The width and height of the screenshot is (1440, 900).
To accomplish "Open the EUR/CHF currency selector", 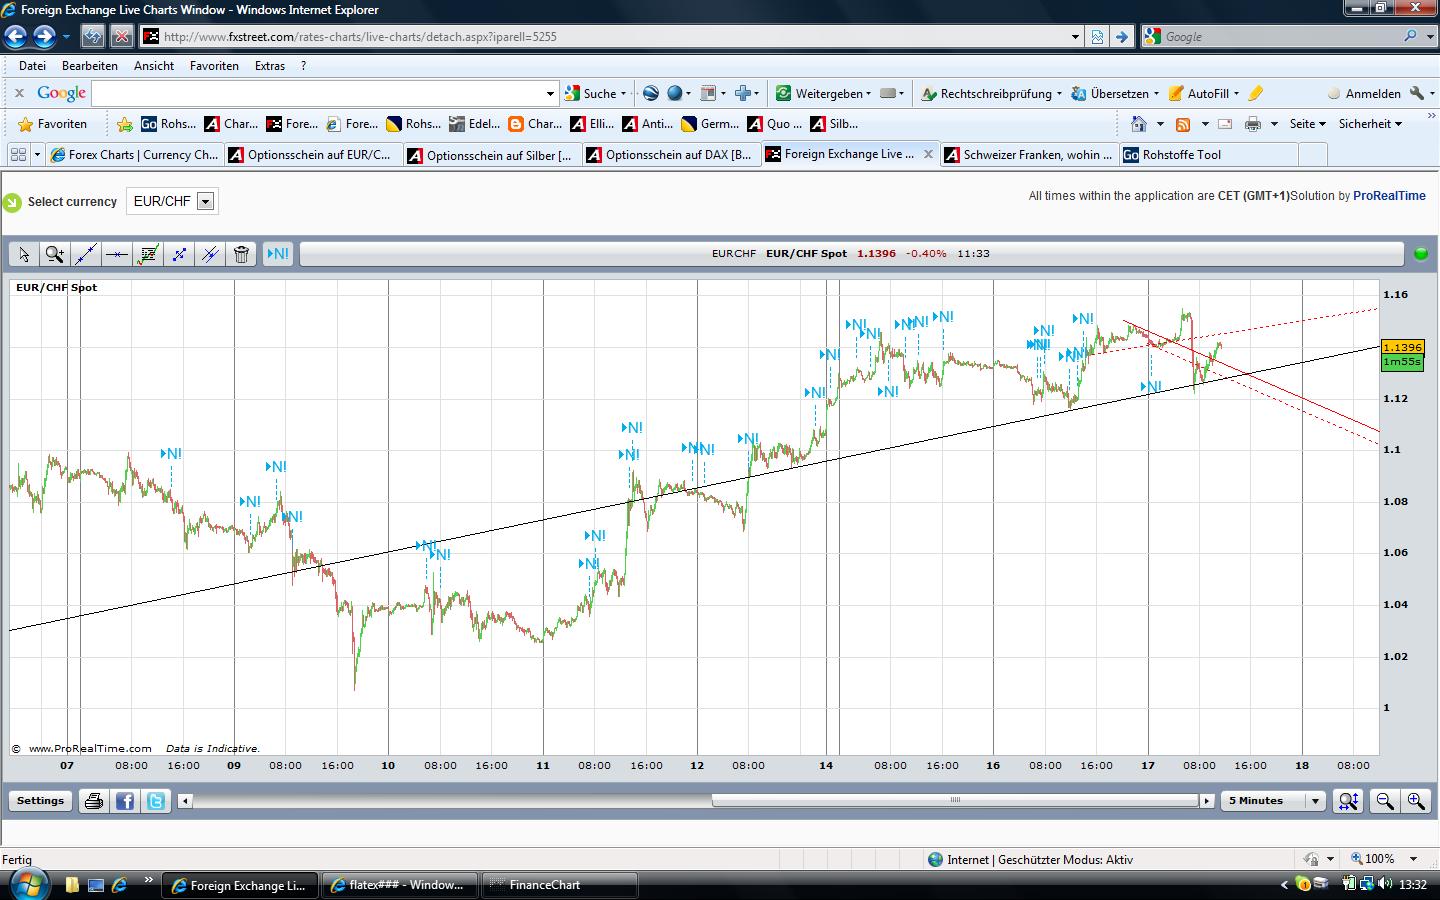I will [172, 201].
